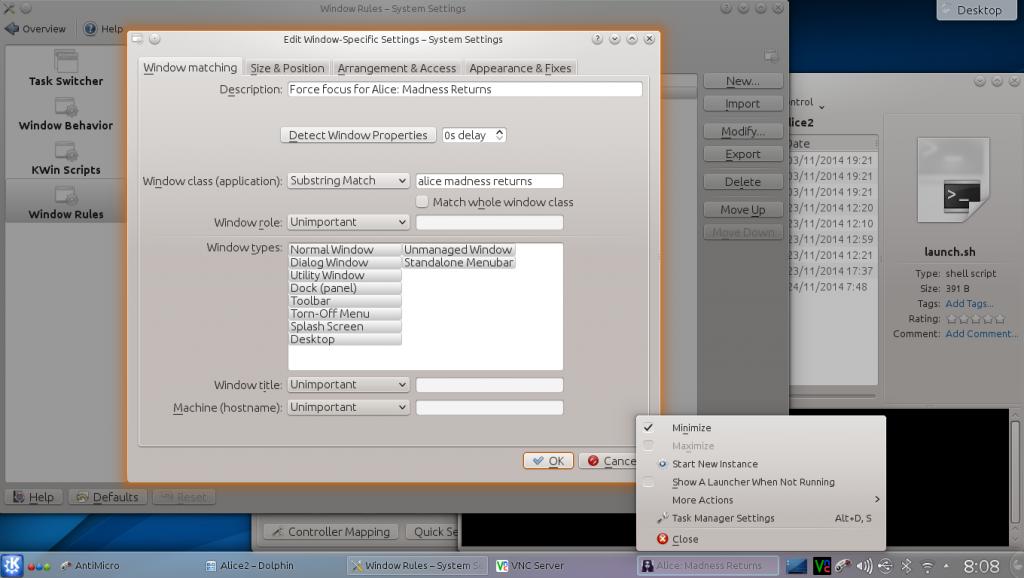Open the Machine hostname match dropdown
1024x578 pixels.
[x=348, y=408]
